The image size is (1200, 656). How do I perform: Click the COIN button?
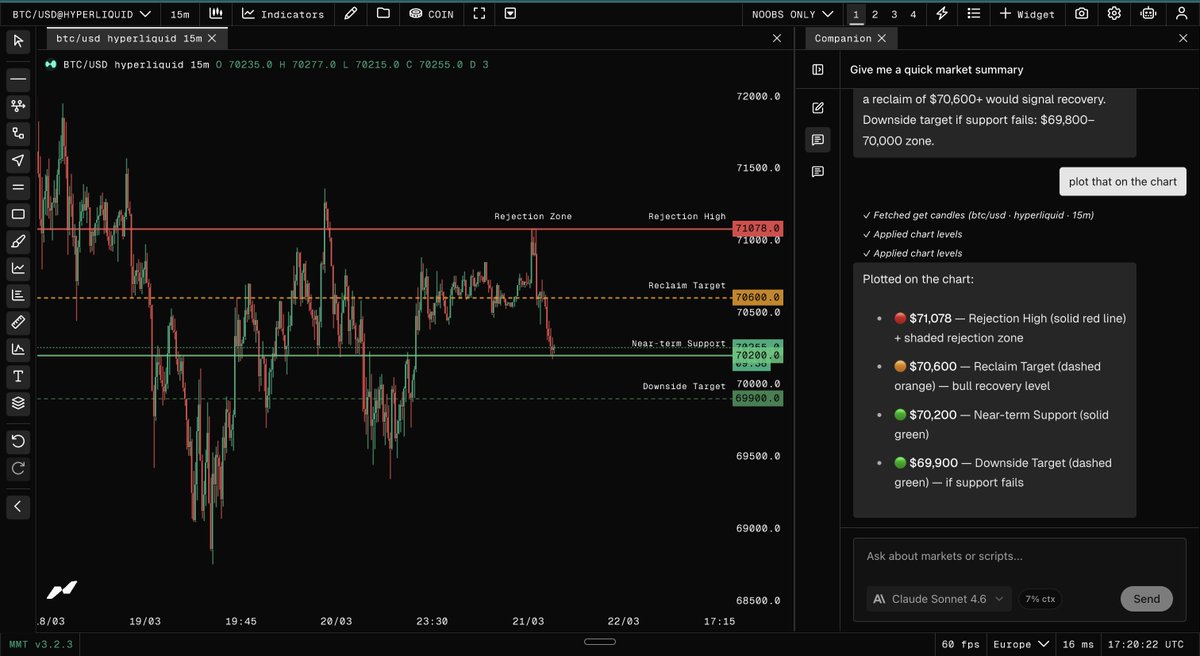(431, 14)
